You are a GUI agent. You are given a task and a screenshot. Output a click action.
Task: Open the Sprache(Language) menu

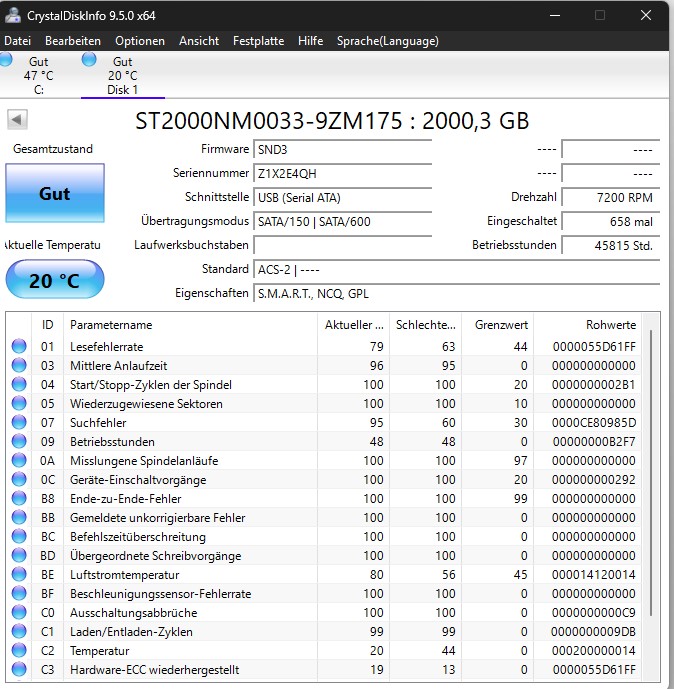point(388,41)
